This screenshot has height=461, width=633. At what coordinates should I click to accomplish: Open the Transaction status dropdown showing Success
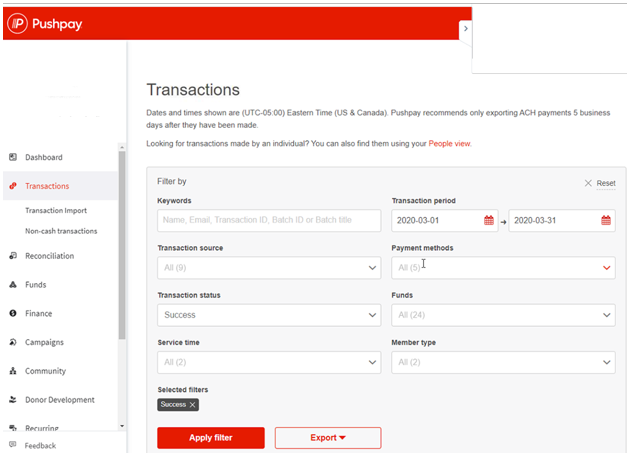pyautogui.click(x=269, y=315)
